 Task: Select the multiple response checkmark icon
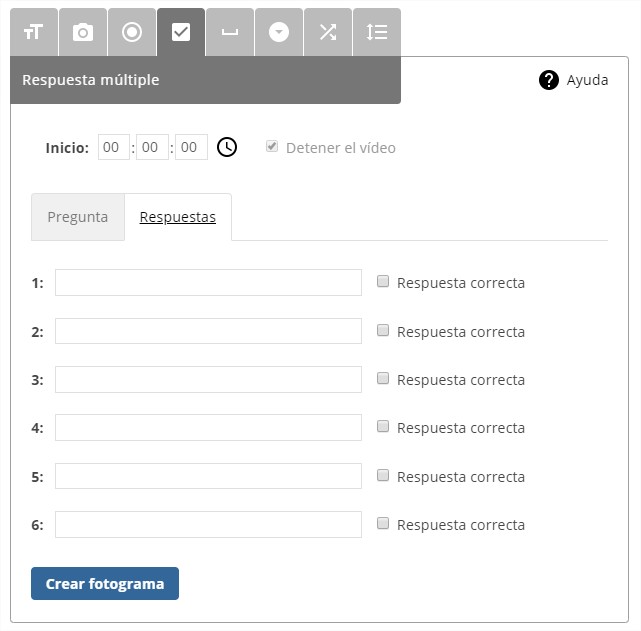(181, 32)
